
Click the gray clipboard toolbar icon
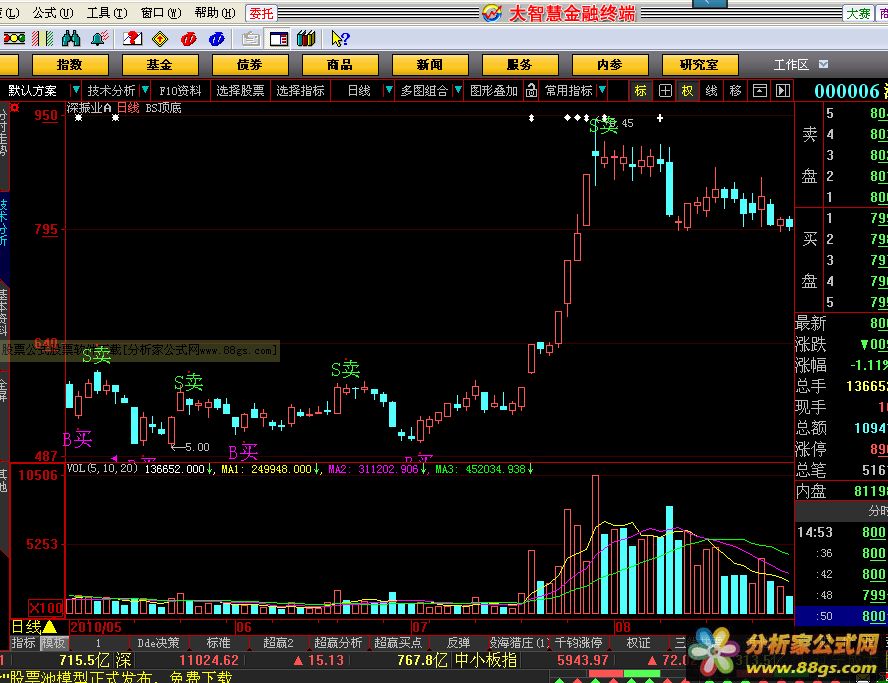click(250, 39)
